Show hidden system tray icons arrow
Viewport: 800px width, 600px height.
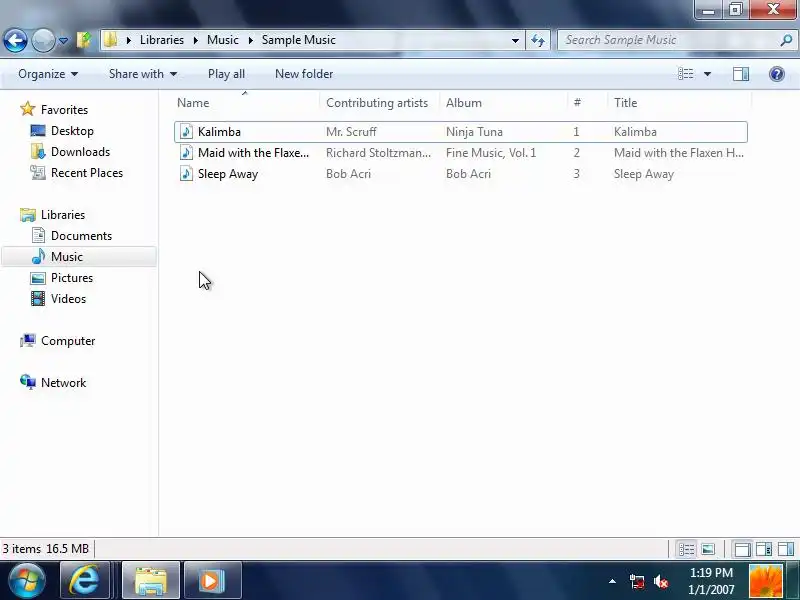coord(612,581)
